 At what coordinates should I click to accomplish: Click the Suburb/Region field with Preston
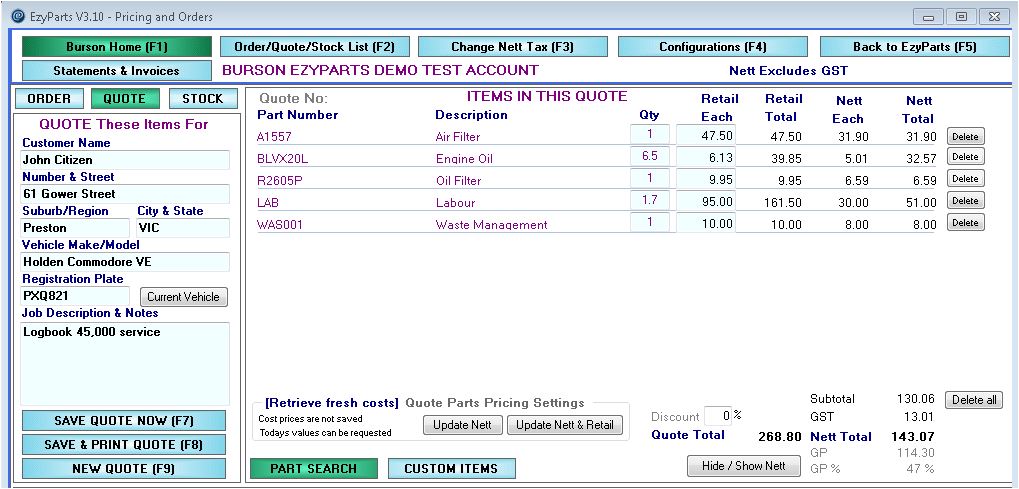tap(75, 228)
